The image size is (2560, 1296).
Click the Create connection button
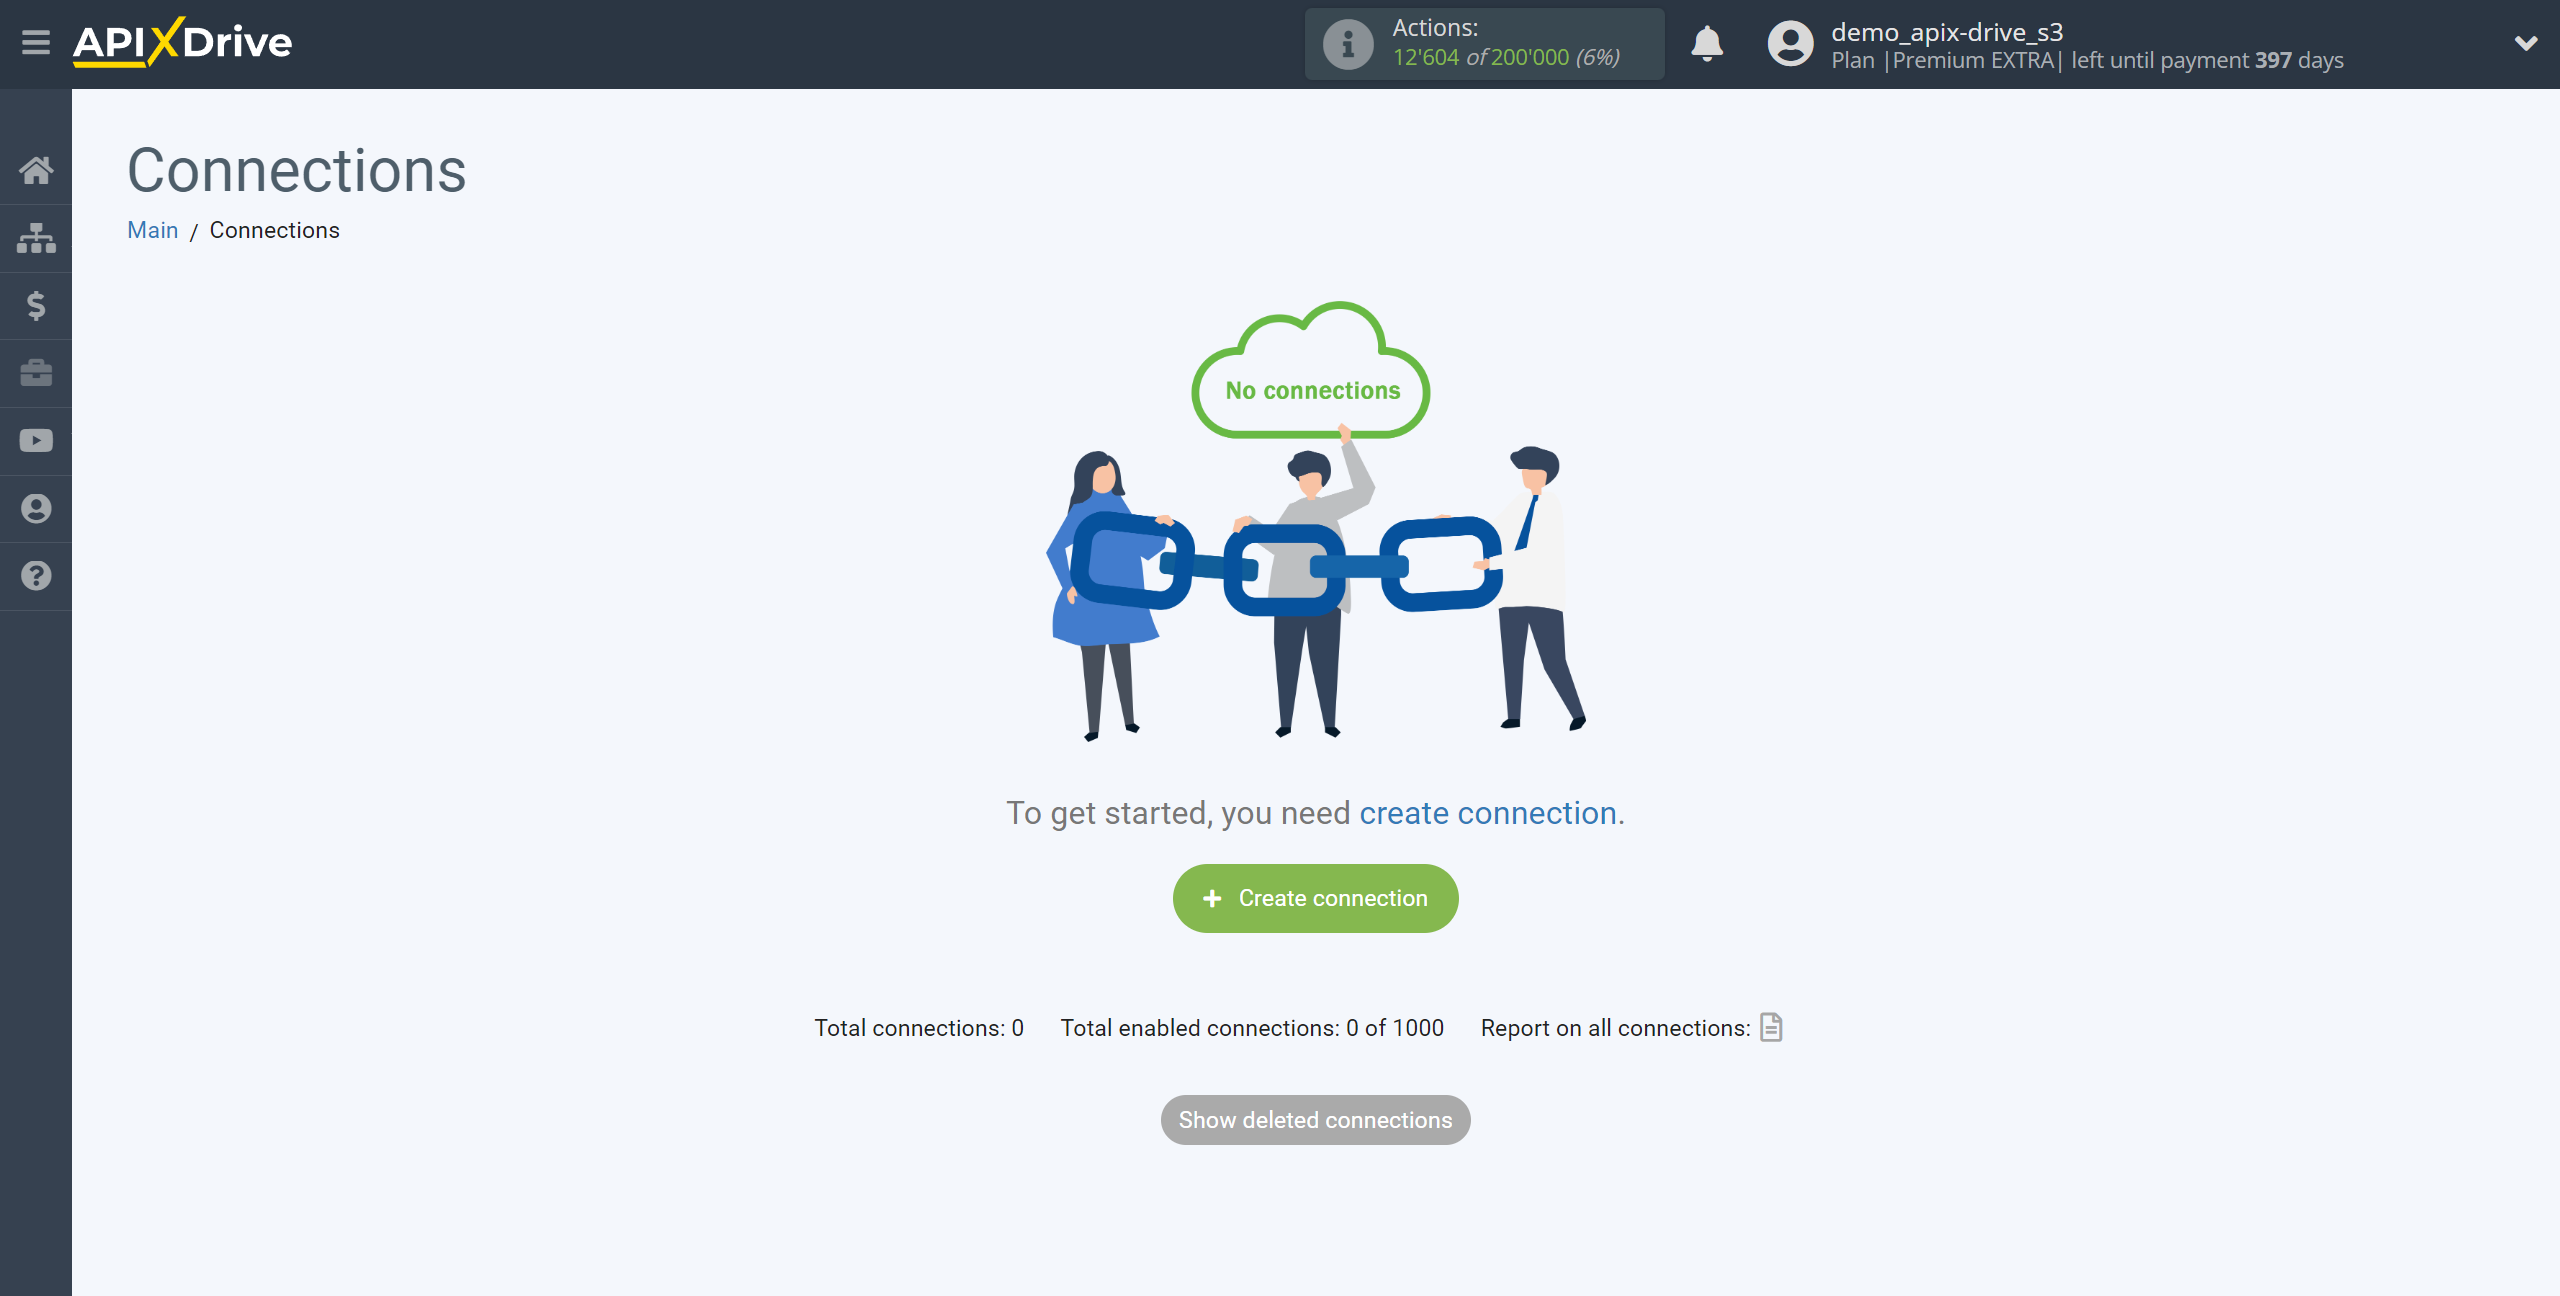tap(1314, 898)
